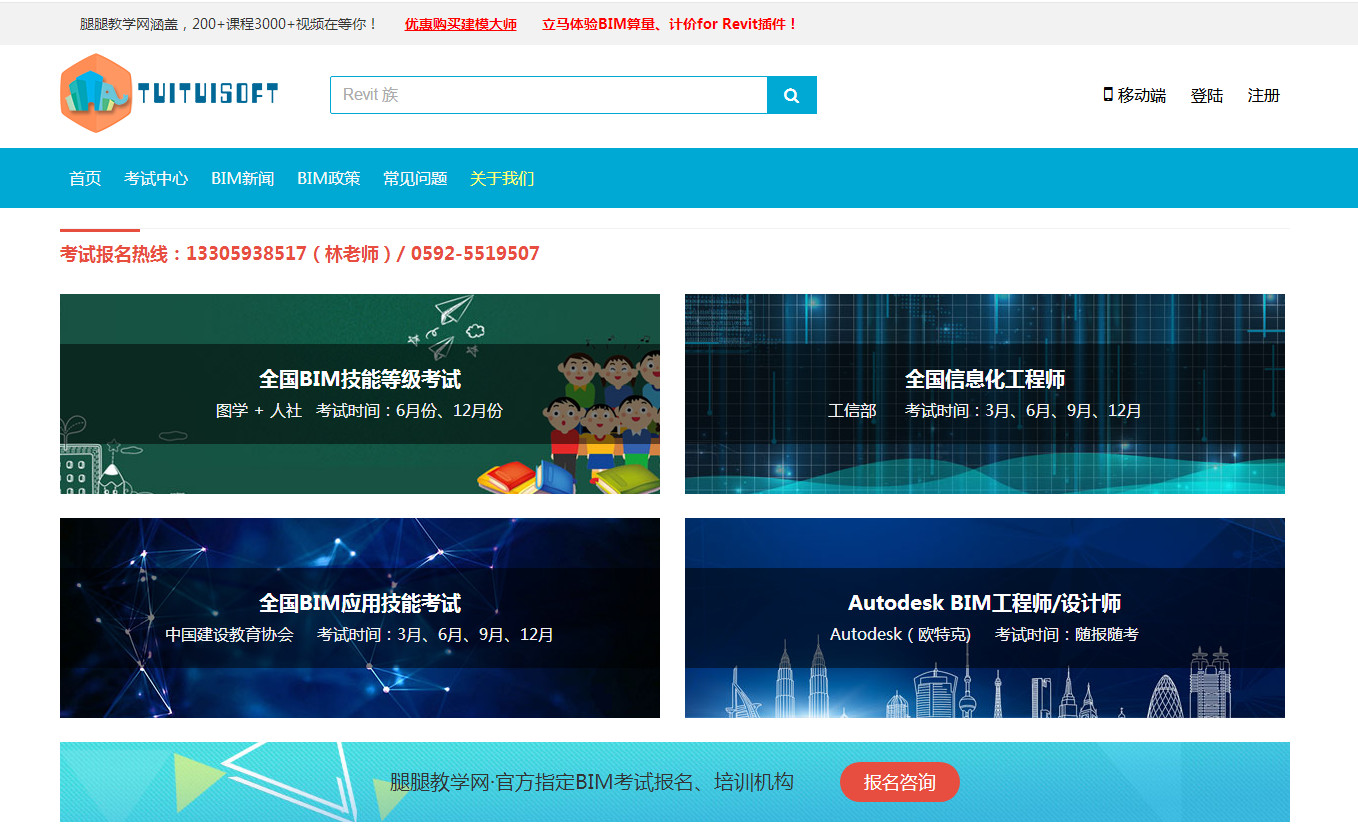Open 考试中心 in the navigation bar
The height and width of the screenshot is (834, 1358).
(156, 178)
